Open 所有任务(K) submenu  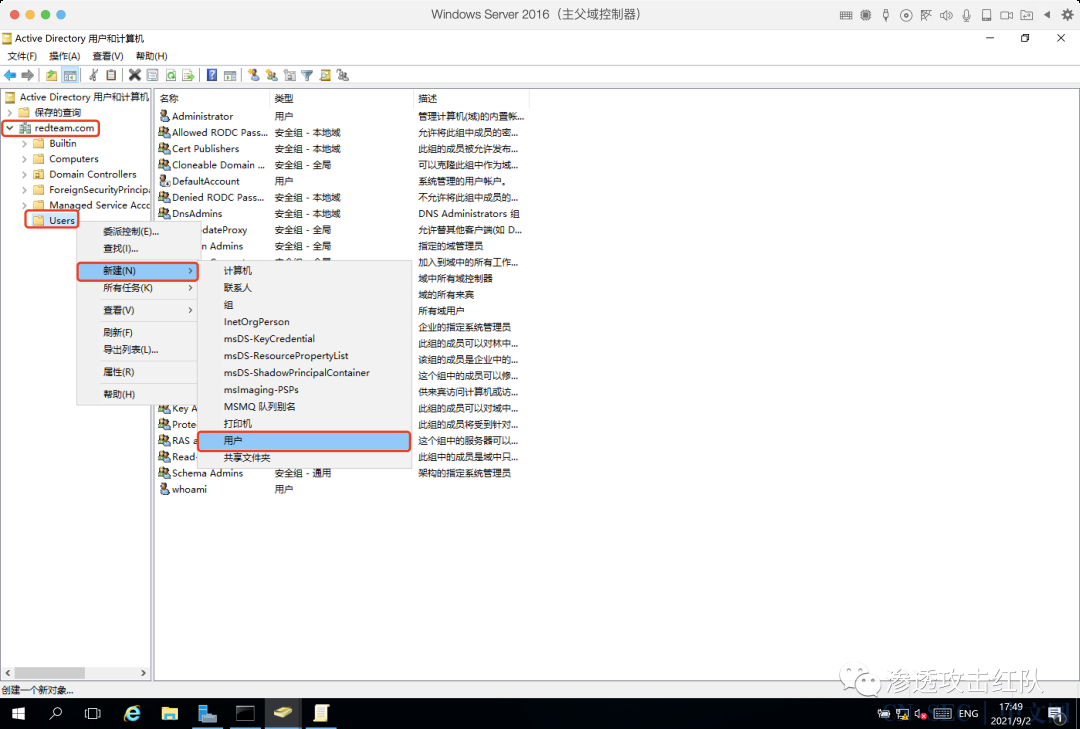tap(137, 288)
